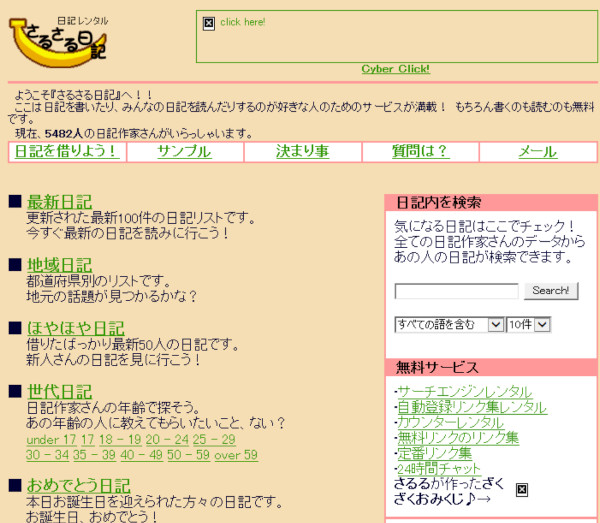Visit the 地域日記 regional list

coord(59,265)
